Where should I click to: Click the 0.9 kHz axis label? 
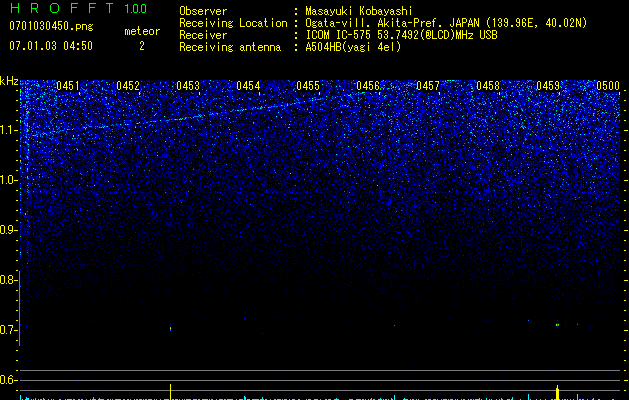point(8,230)
